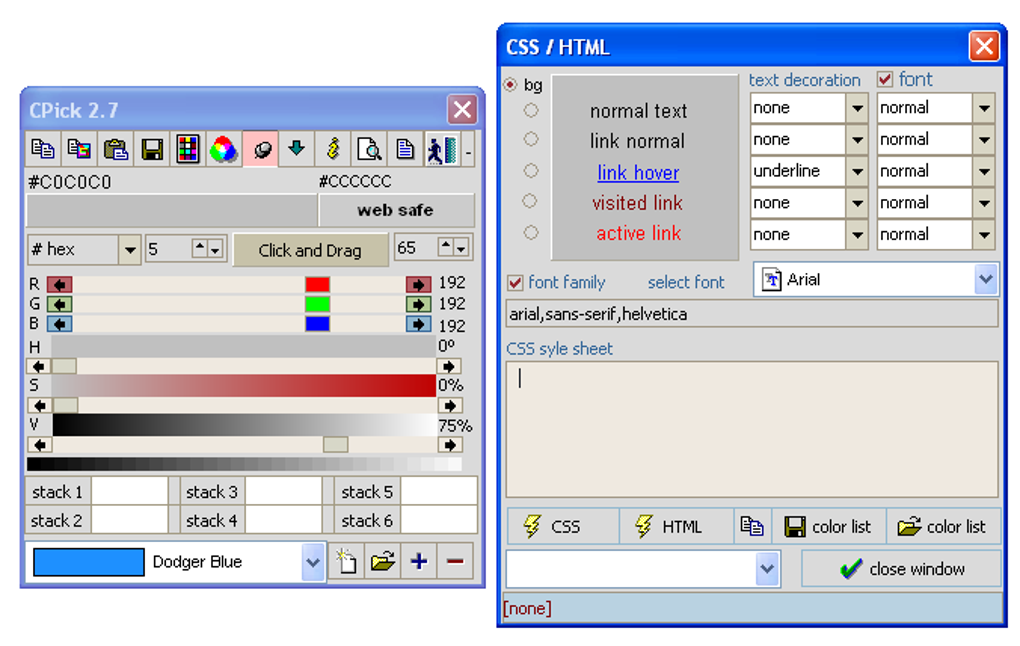
Task: Open the yellow info icon
Action: [x=333, y=149]
